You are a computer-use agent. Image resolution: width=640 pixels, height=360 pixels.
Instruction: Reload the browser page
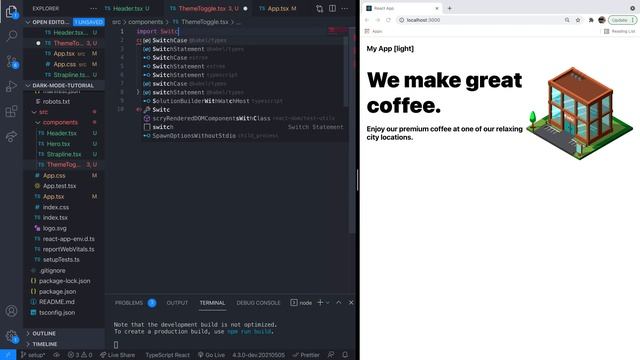[x=388, y=20]
